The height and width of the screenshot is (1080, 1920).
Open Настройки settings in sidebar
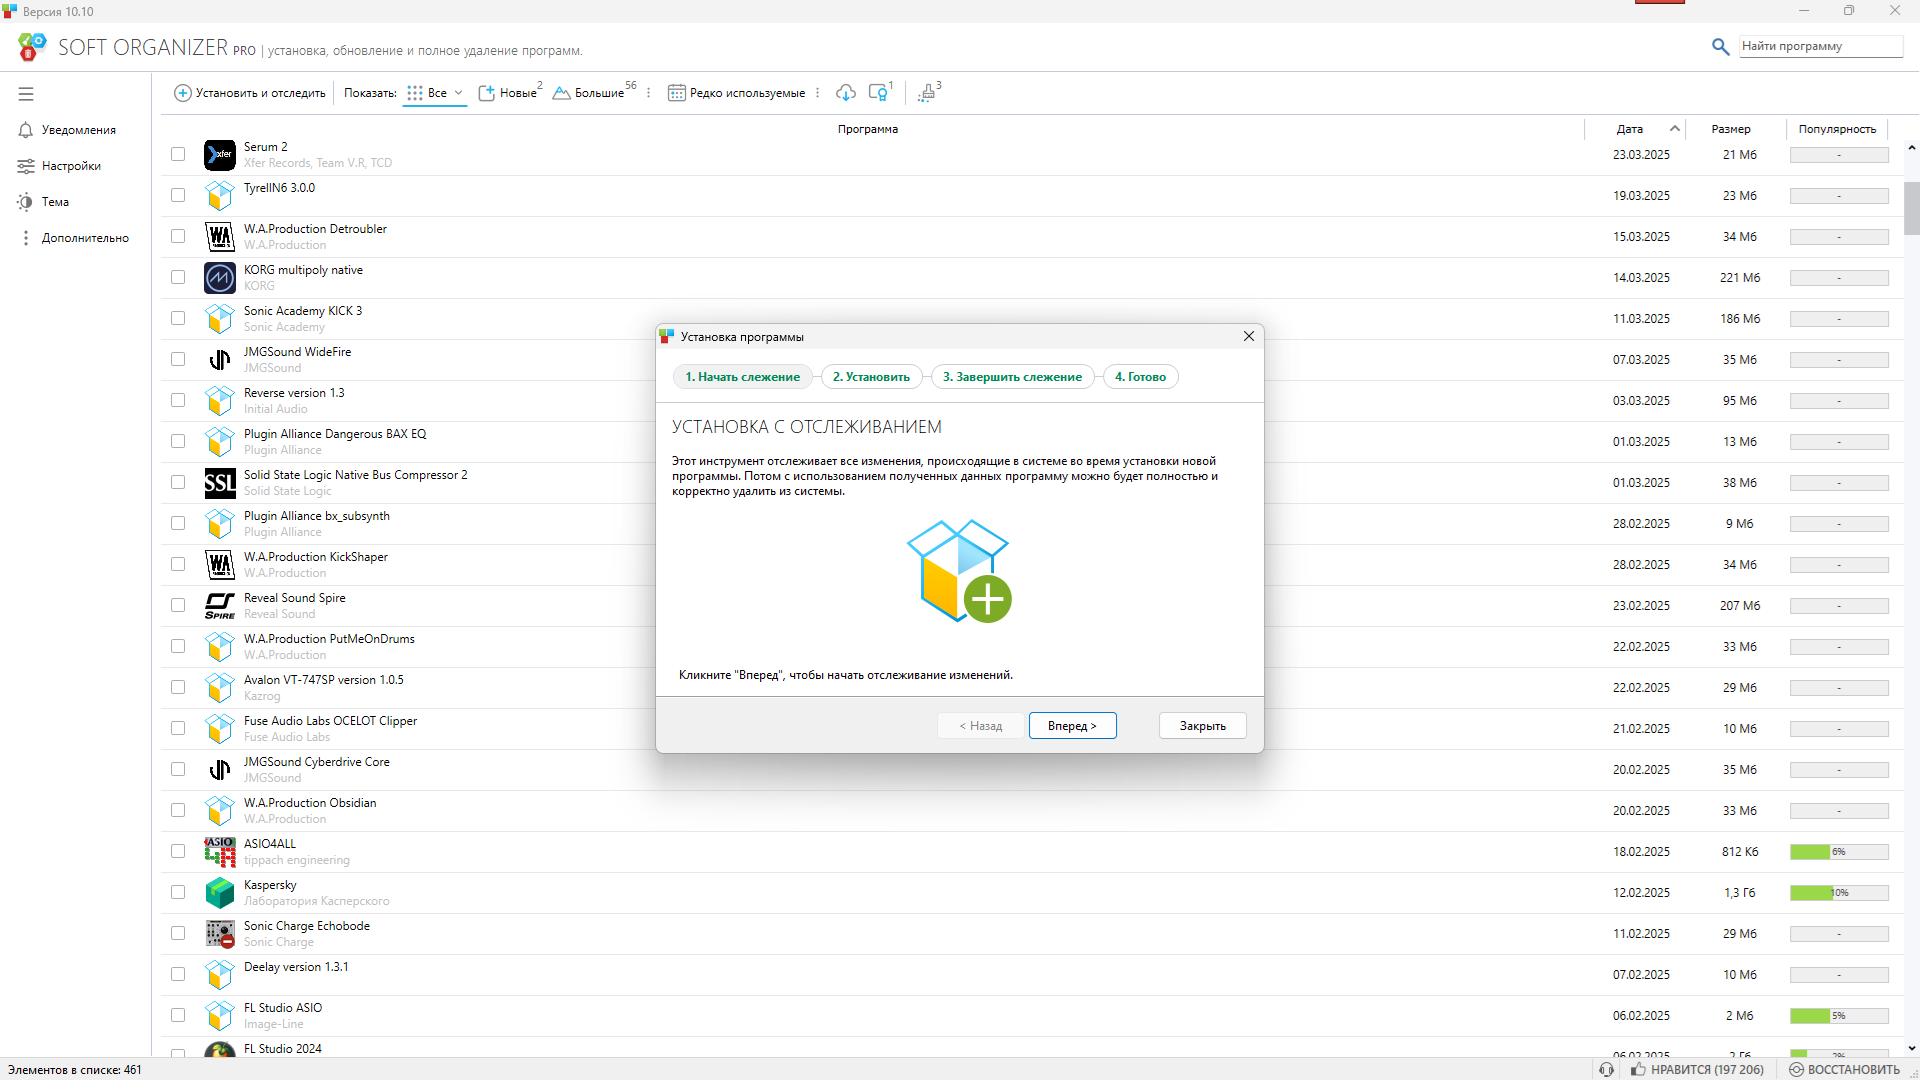[59, 166]
